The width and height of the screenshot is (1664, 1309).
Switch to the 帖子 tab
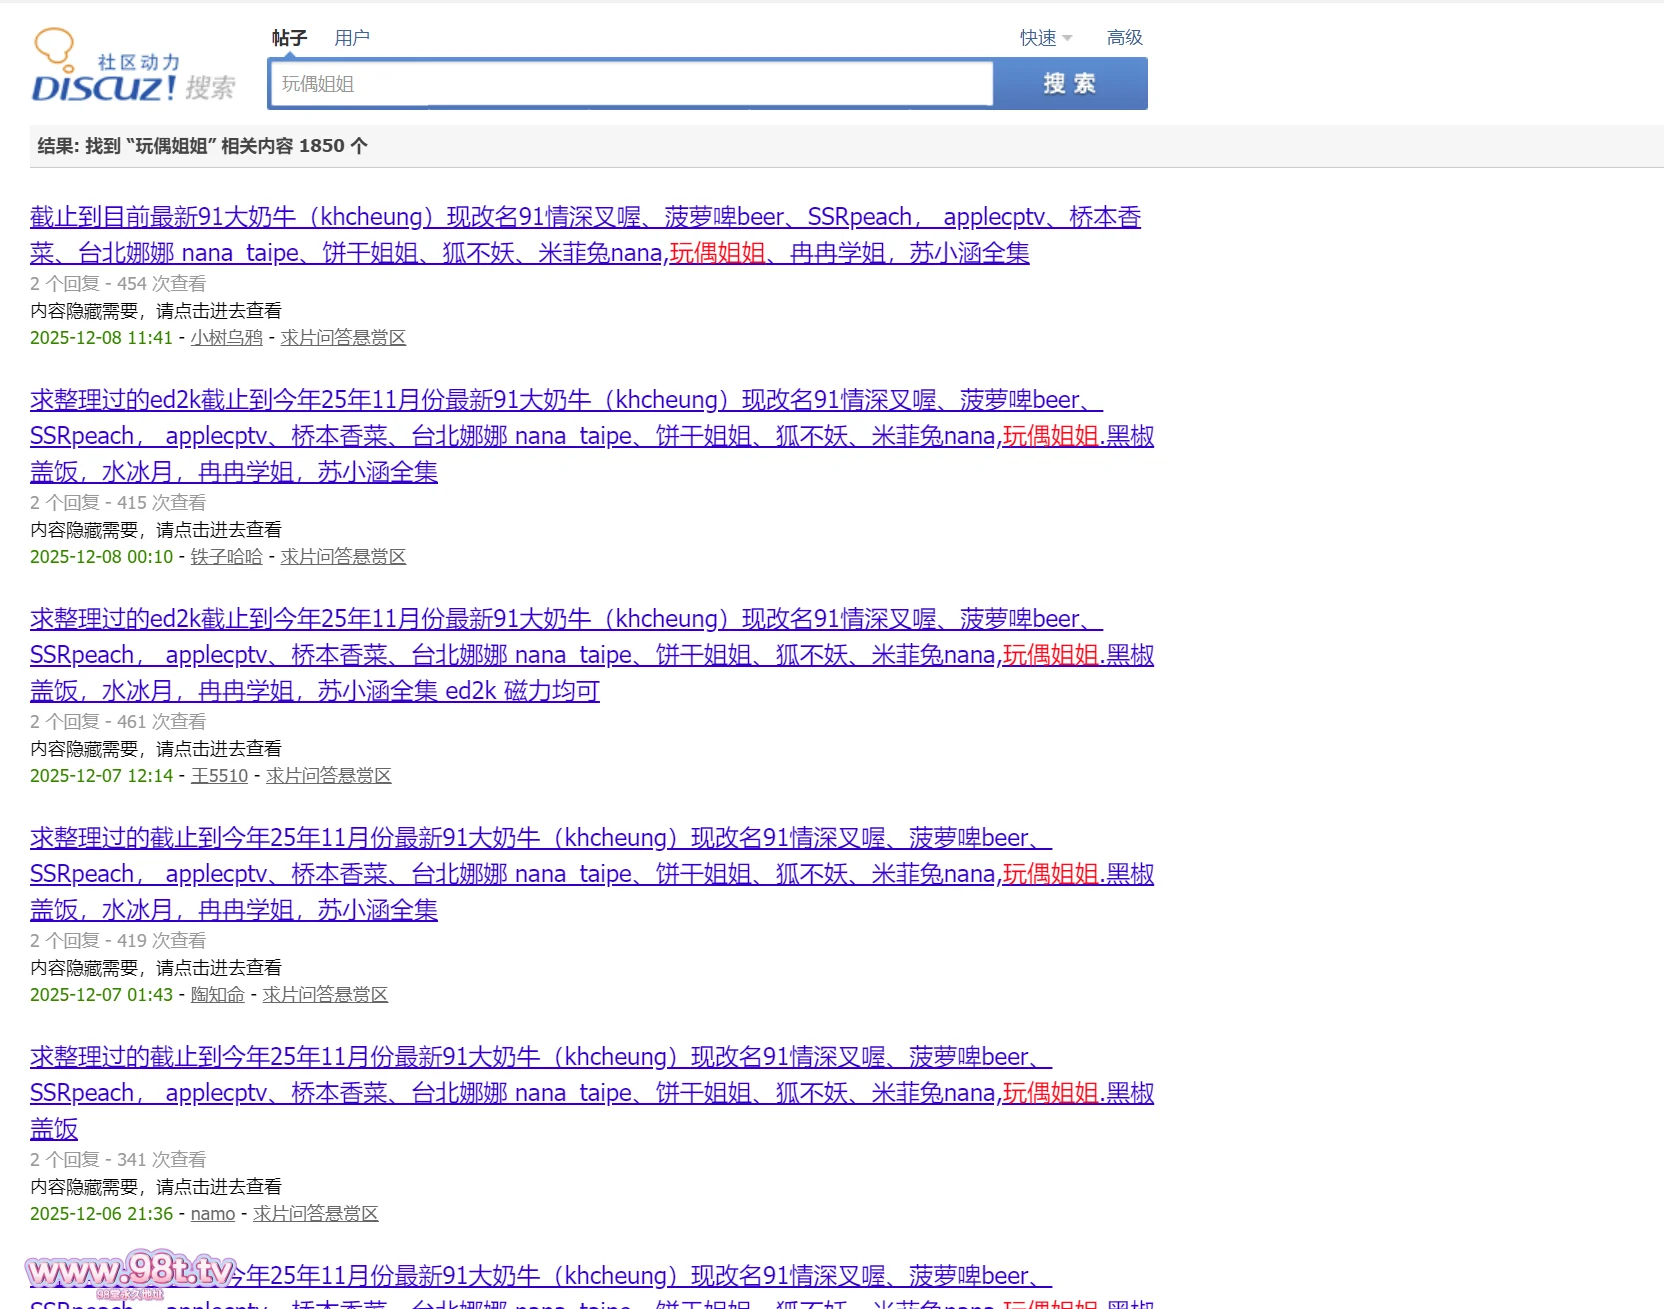coord(289,38)
